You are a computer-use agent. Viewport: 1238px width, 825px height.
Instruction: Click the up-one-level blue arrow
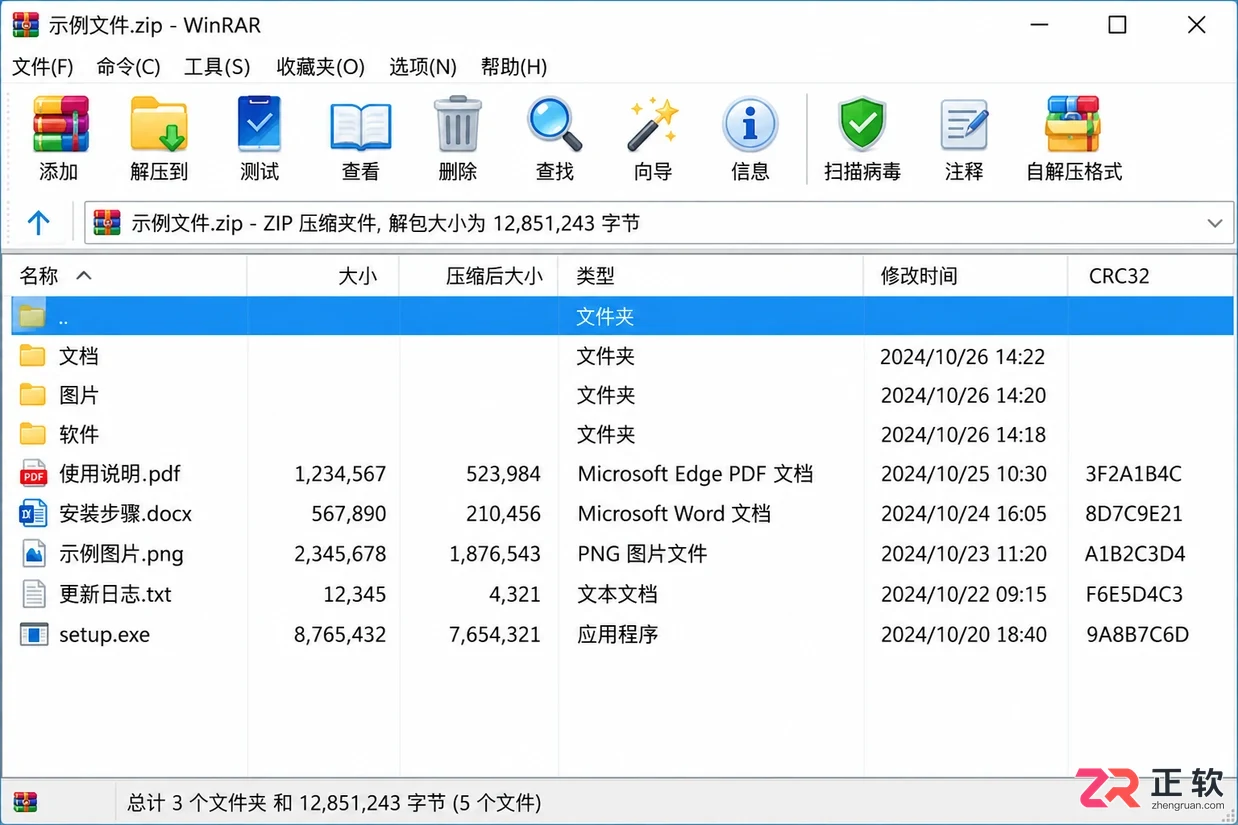[x=38, y=222]
